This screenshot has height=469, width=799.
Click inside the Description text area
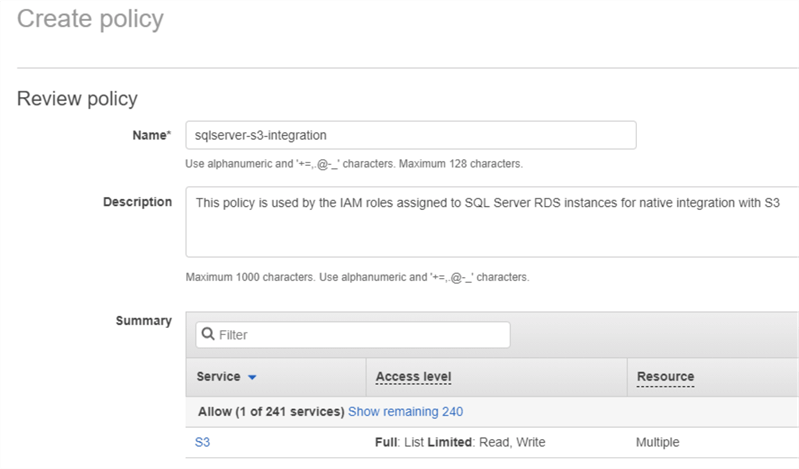coord(492,221)
